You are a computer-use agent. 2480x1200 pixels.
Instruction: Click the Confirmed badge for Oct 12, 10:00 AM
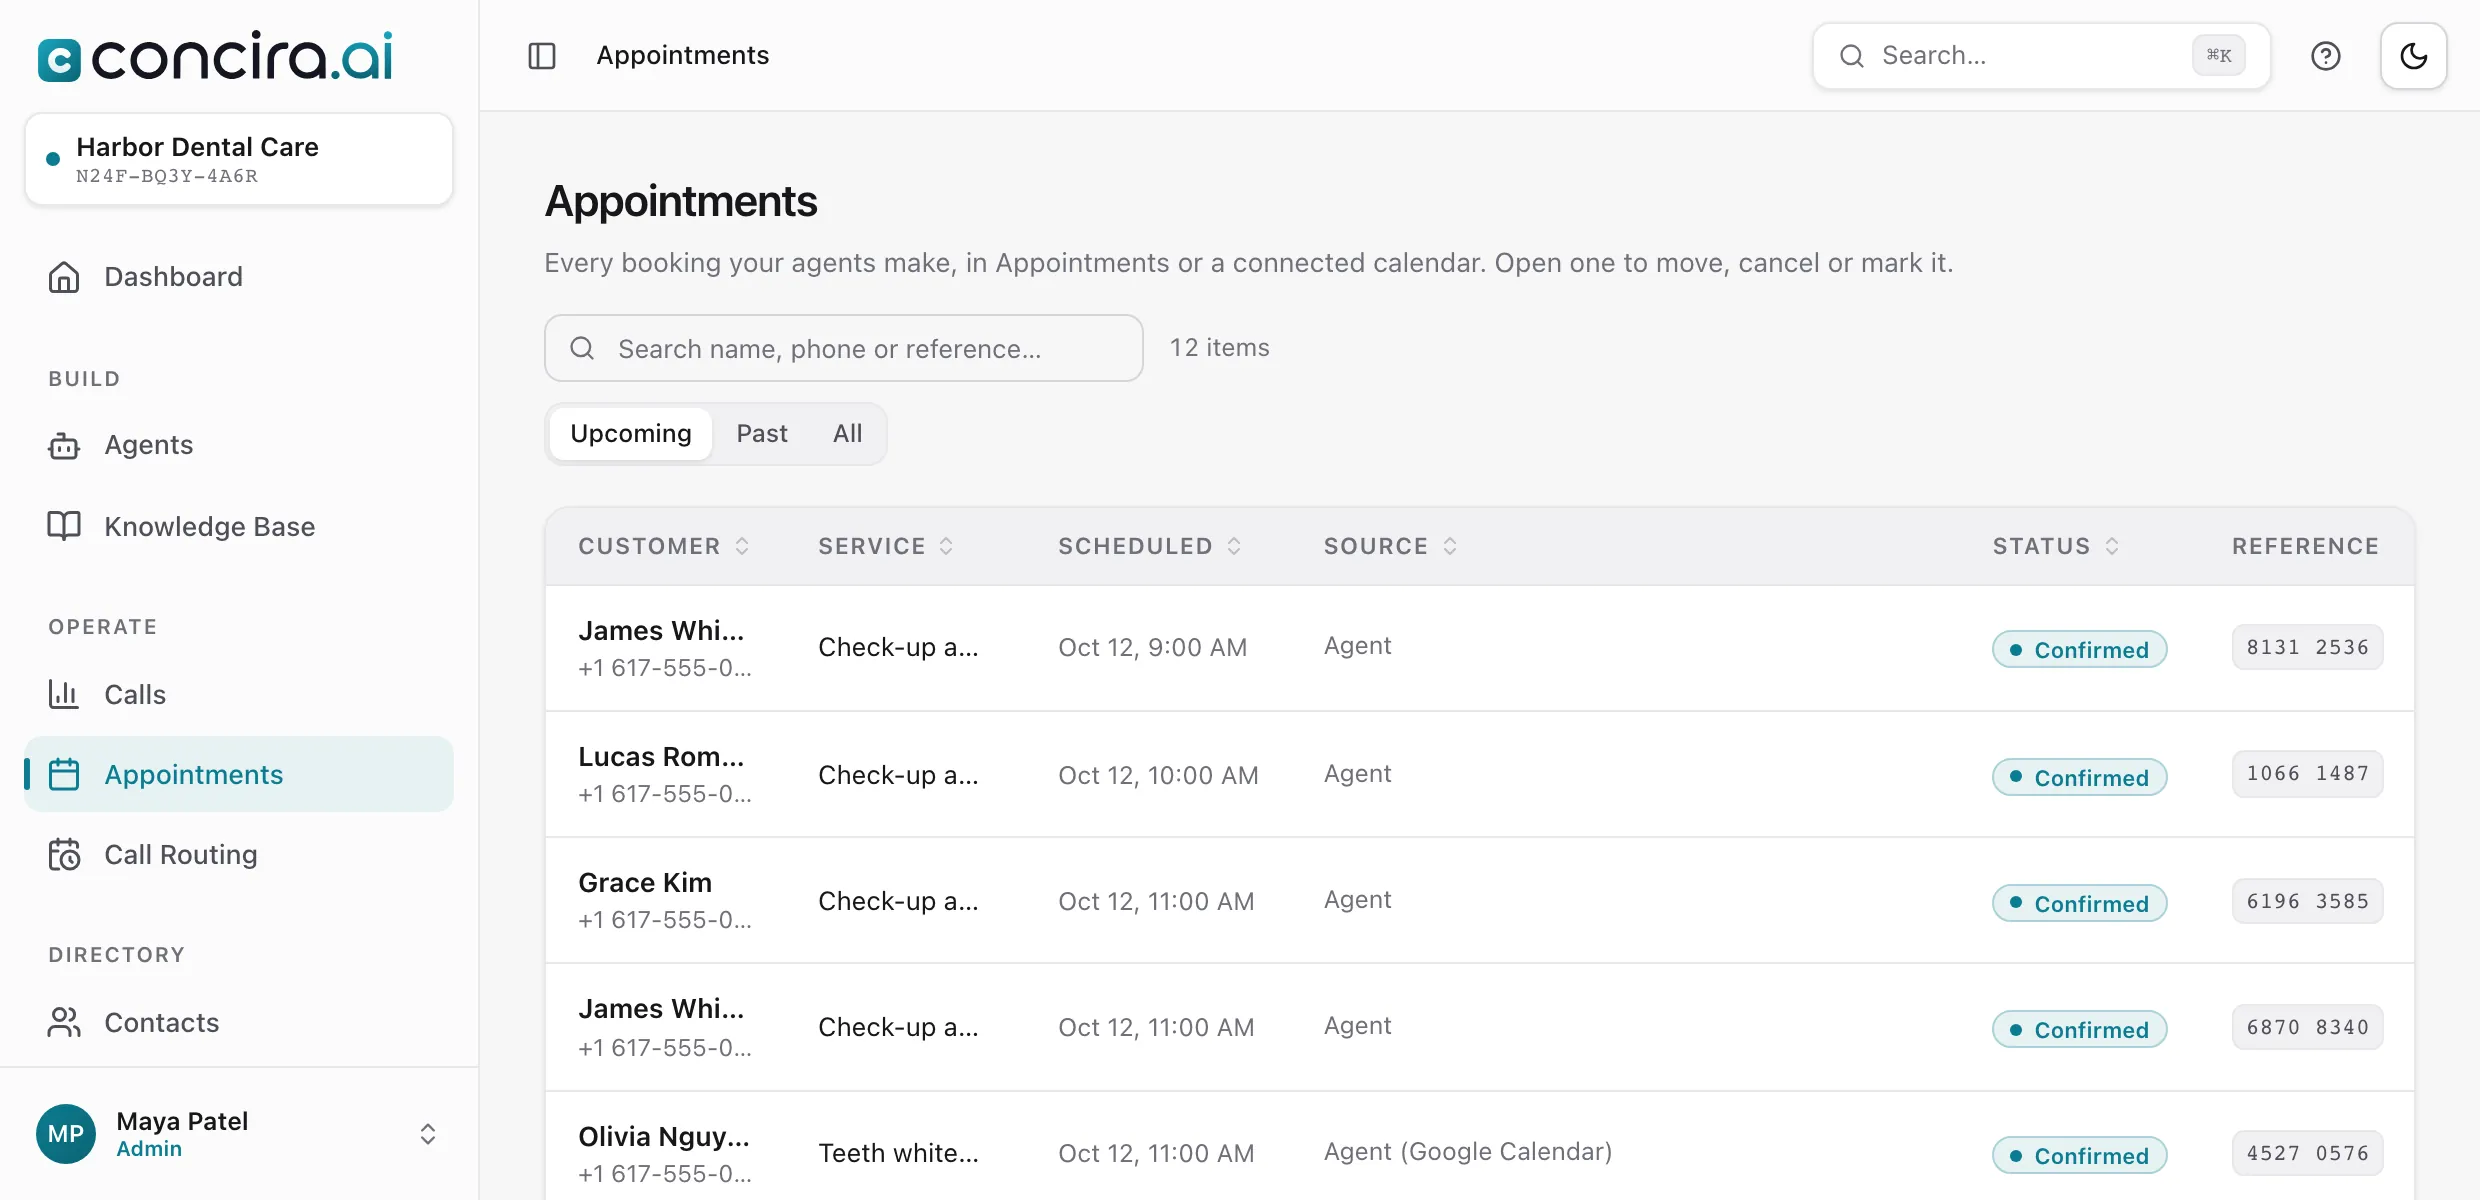[x=2080, y=777]
